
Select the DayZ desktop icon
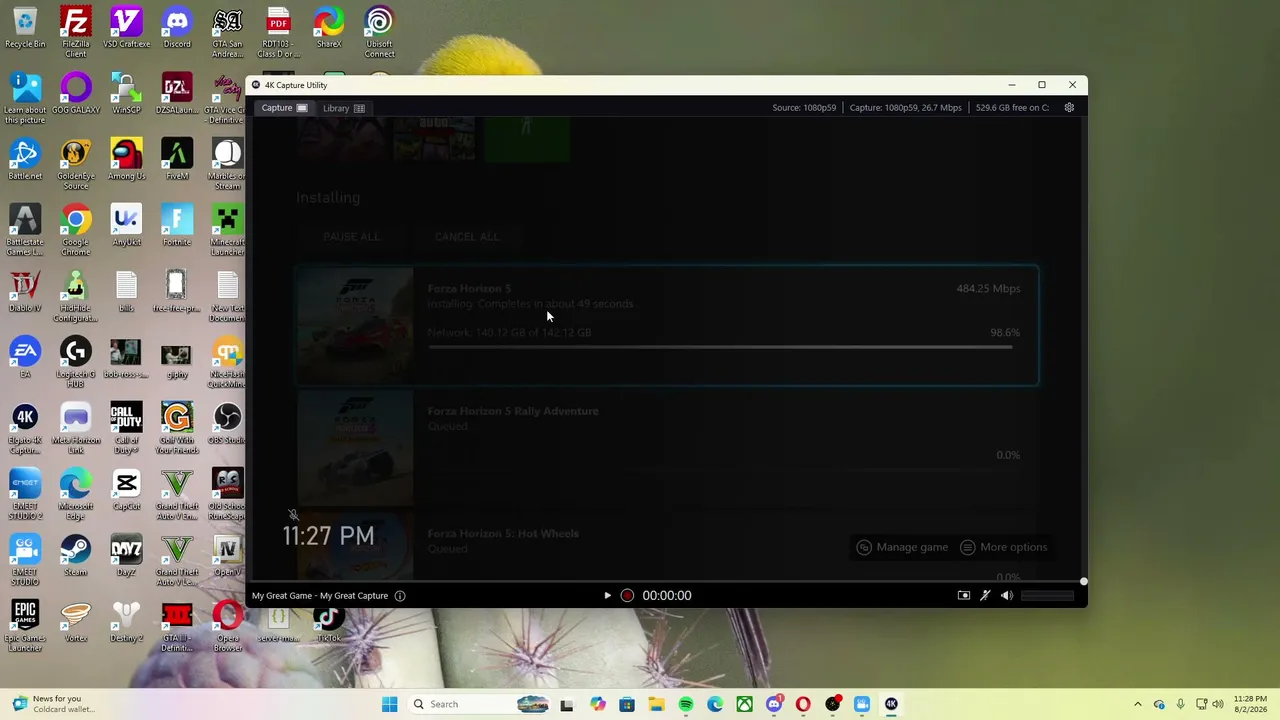point(126,556)
